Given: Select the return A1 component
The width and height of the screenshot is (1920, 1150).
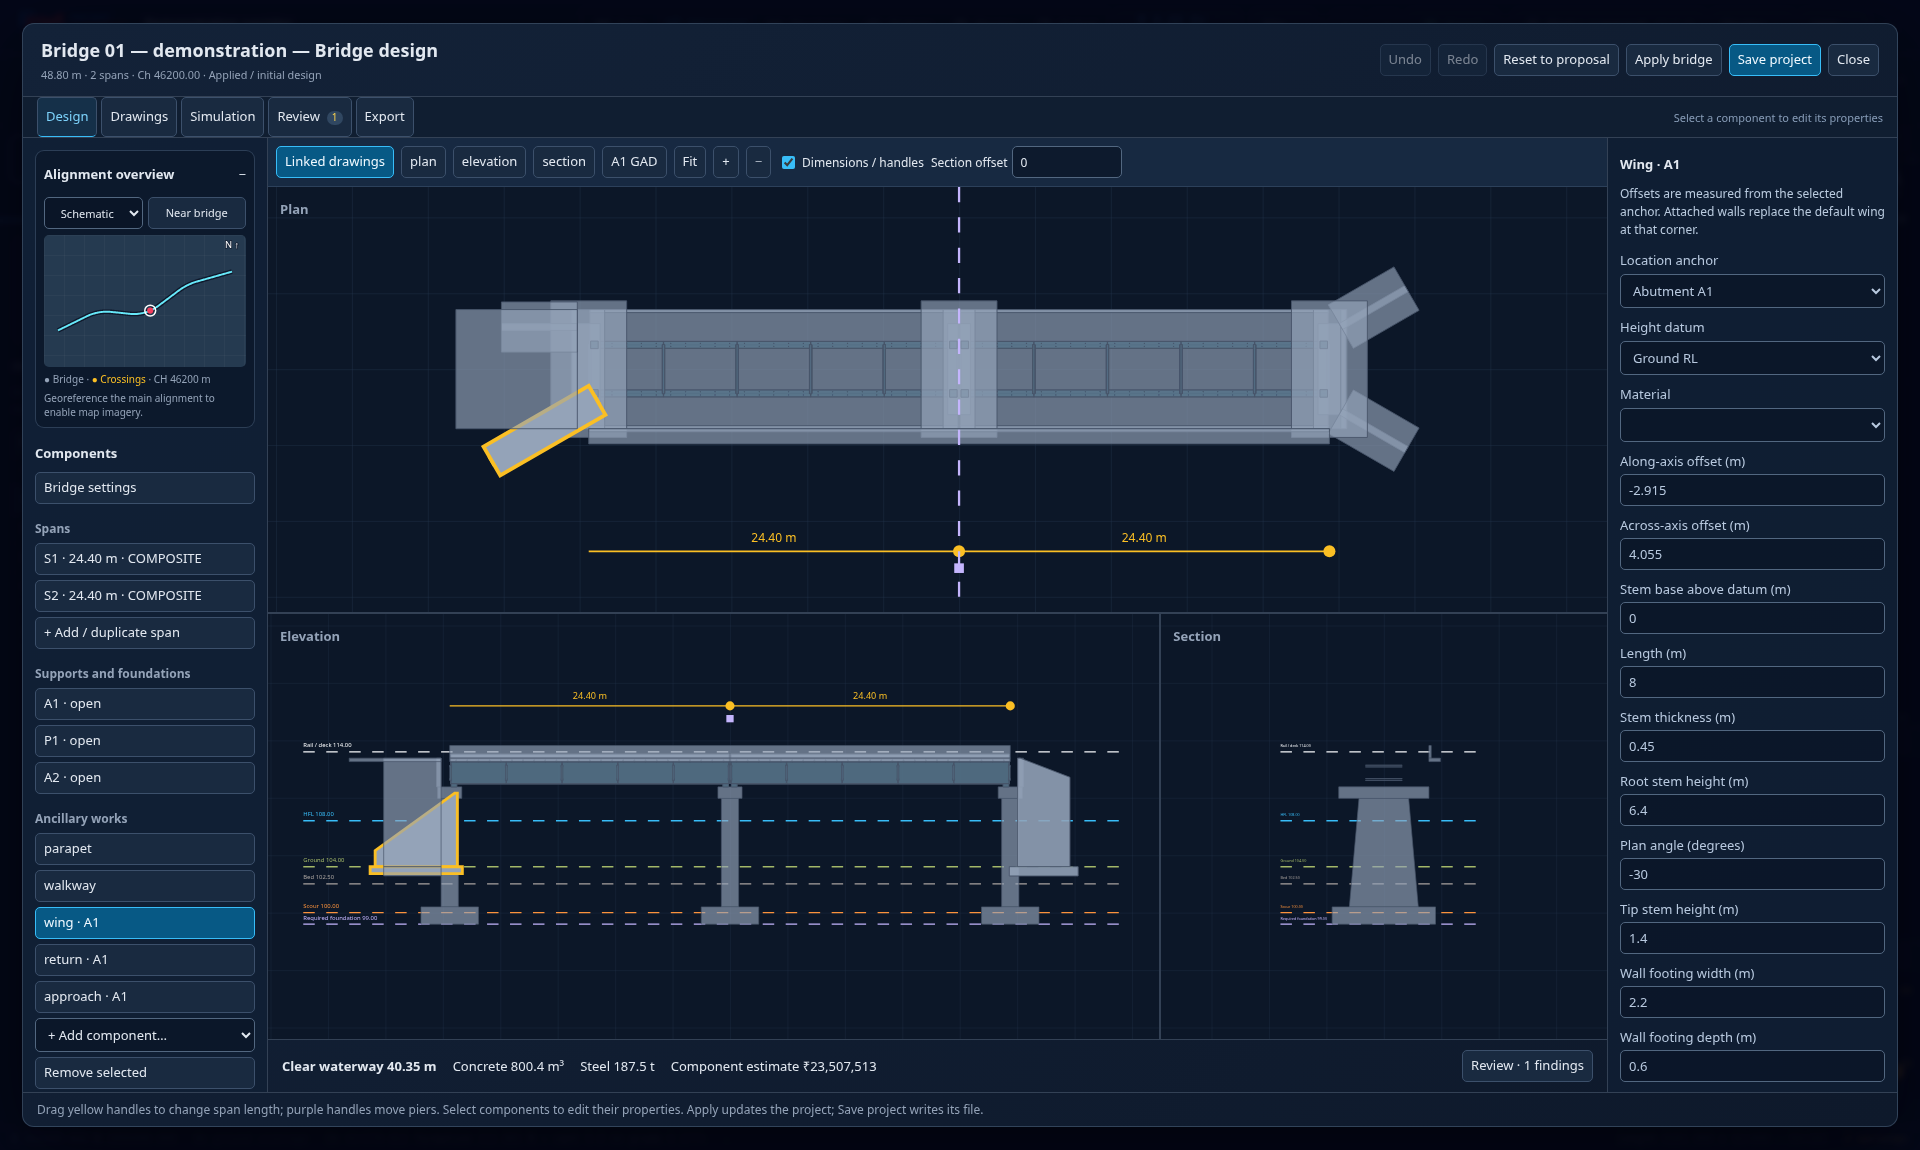Looking at the screenshot, I should pos(145,960).
